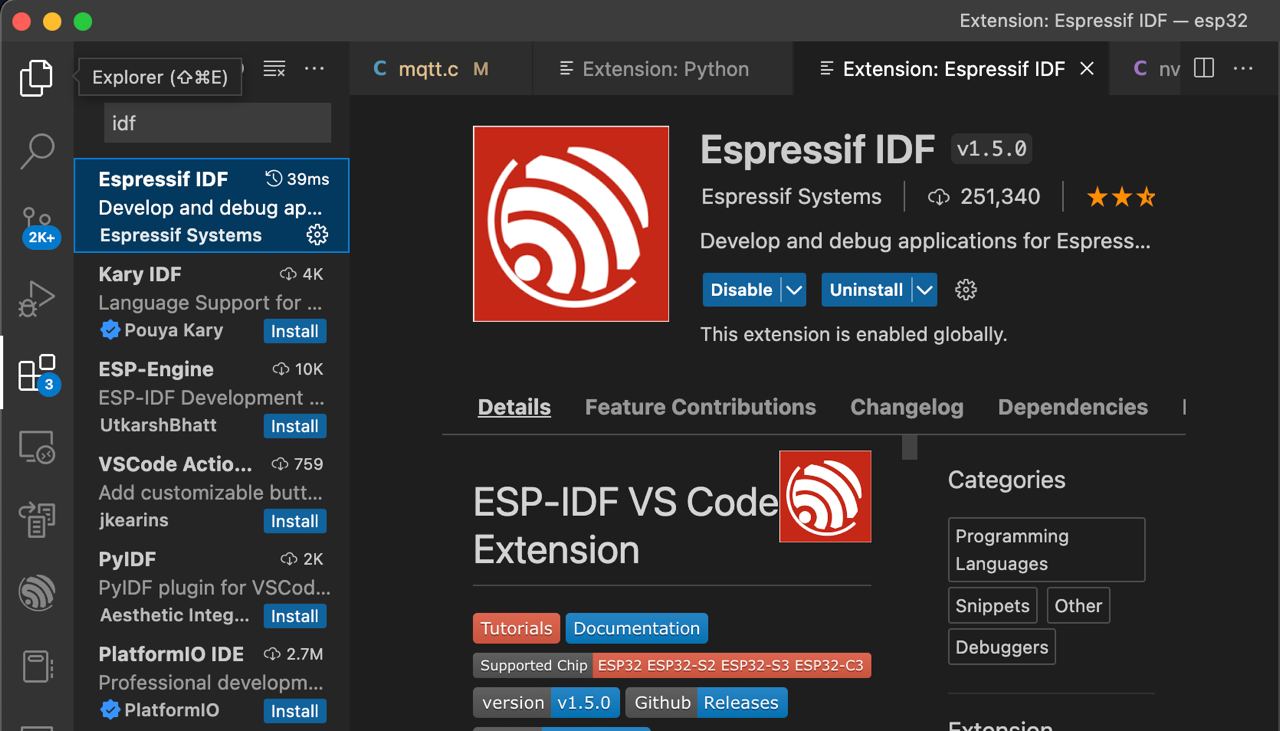Viewport: 1280px width, 731px height.
Task: Open the Run and Debug view
Action: coord(36,299)
